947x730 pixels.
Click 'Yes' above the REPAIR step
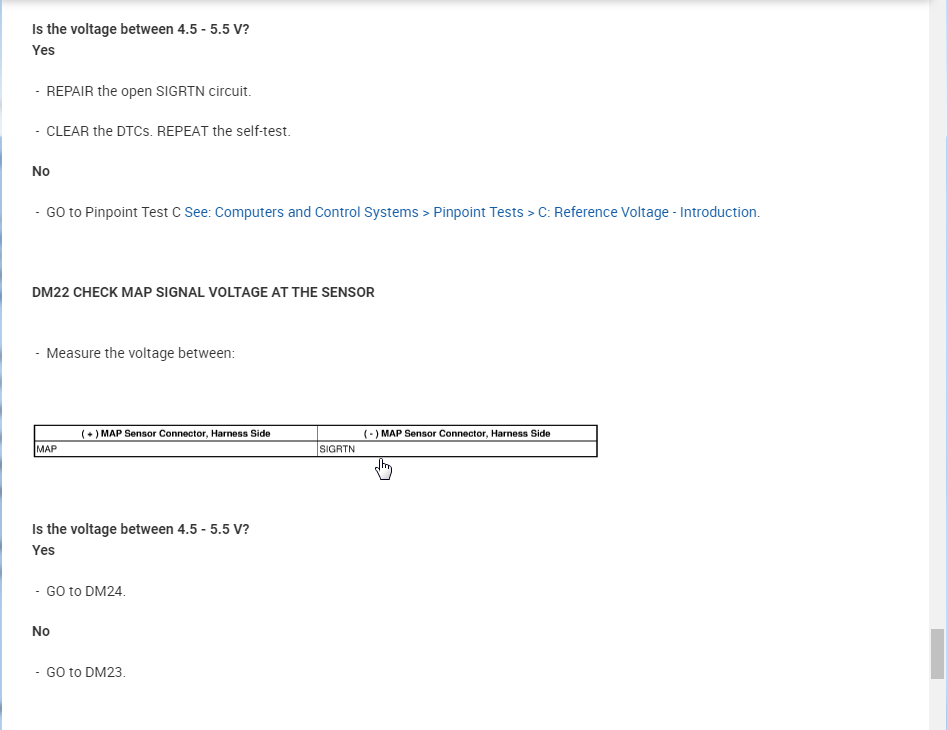pyautogui.click(x=43, y=50)
